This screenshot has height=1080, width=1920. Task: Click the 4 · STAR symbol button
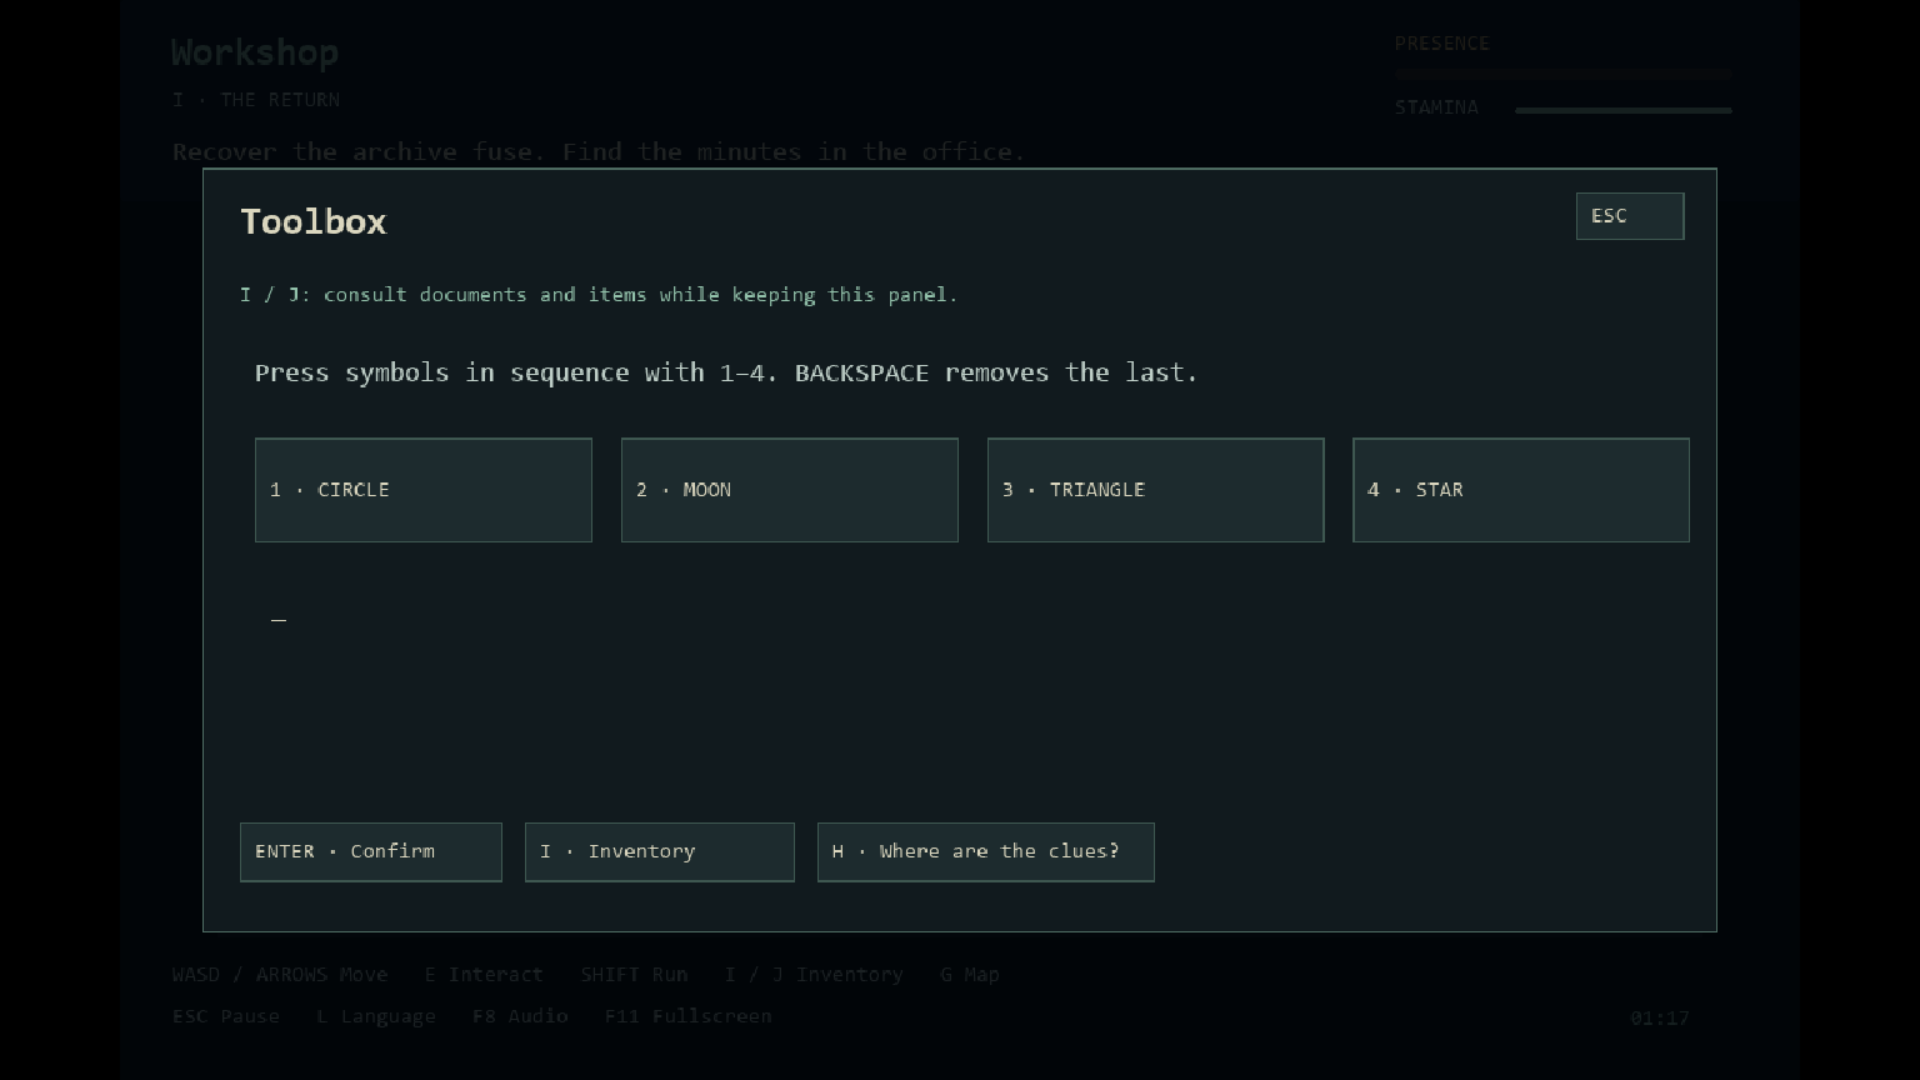1521,490
